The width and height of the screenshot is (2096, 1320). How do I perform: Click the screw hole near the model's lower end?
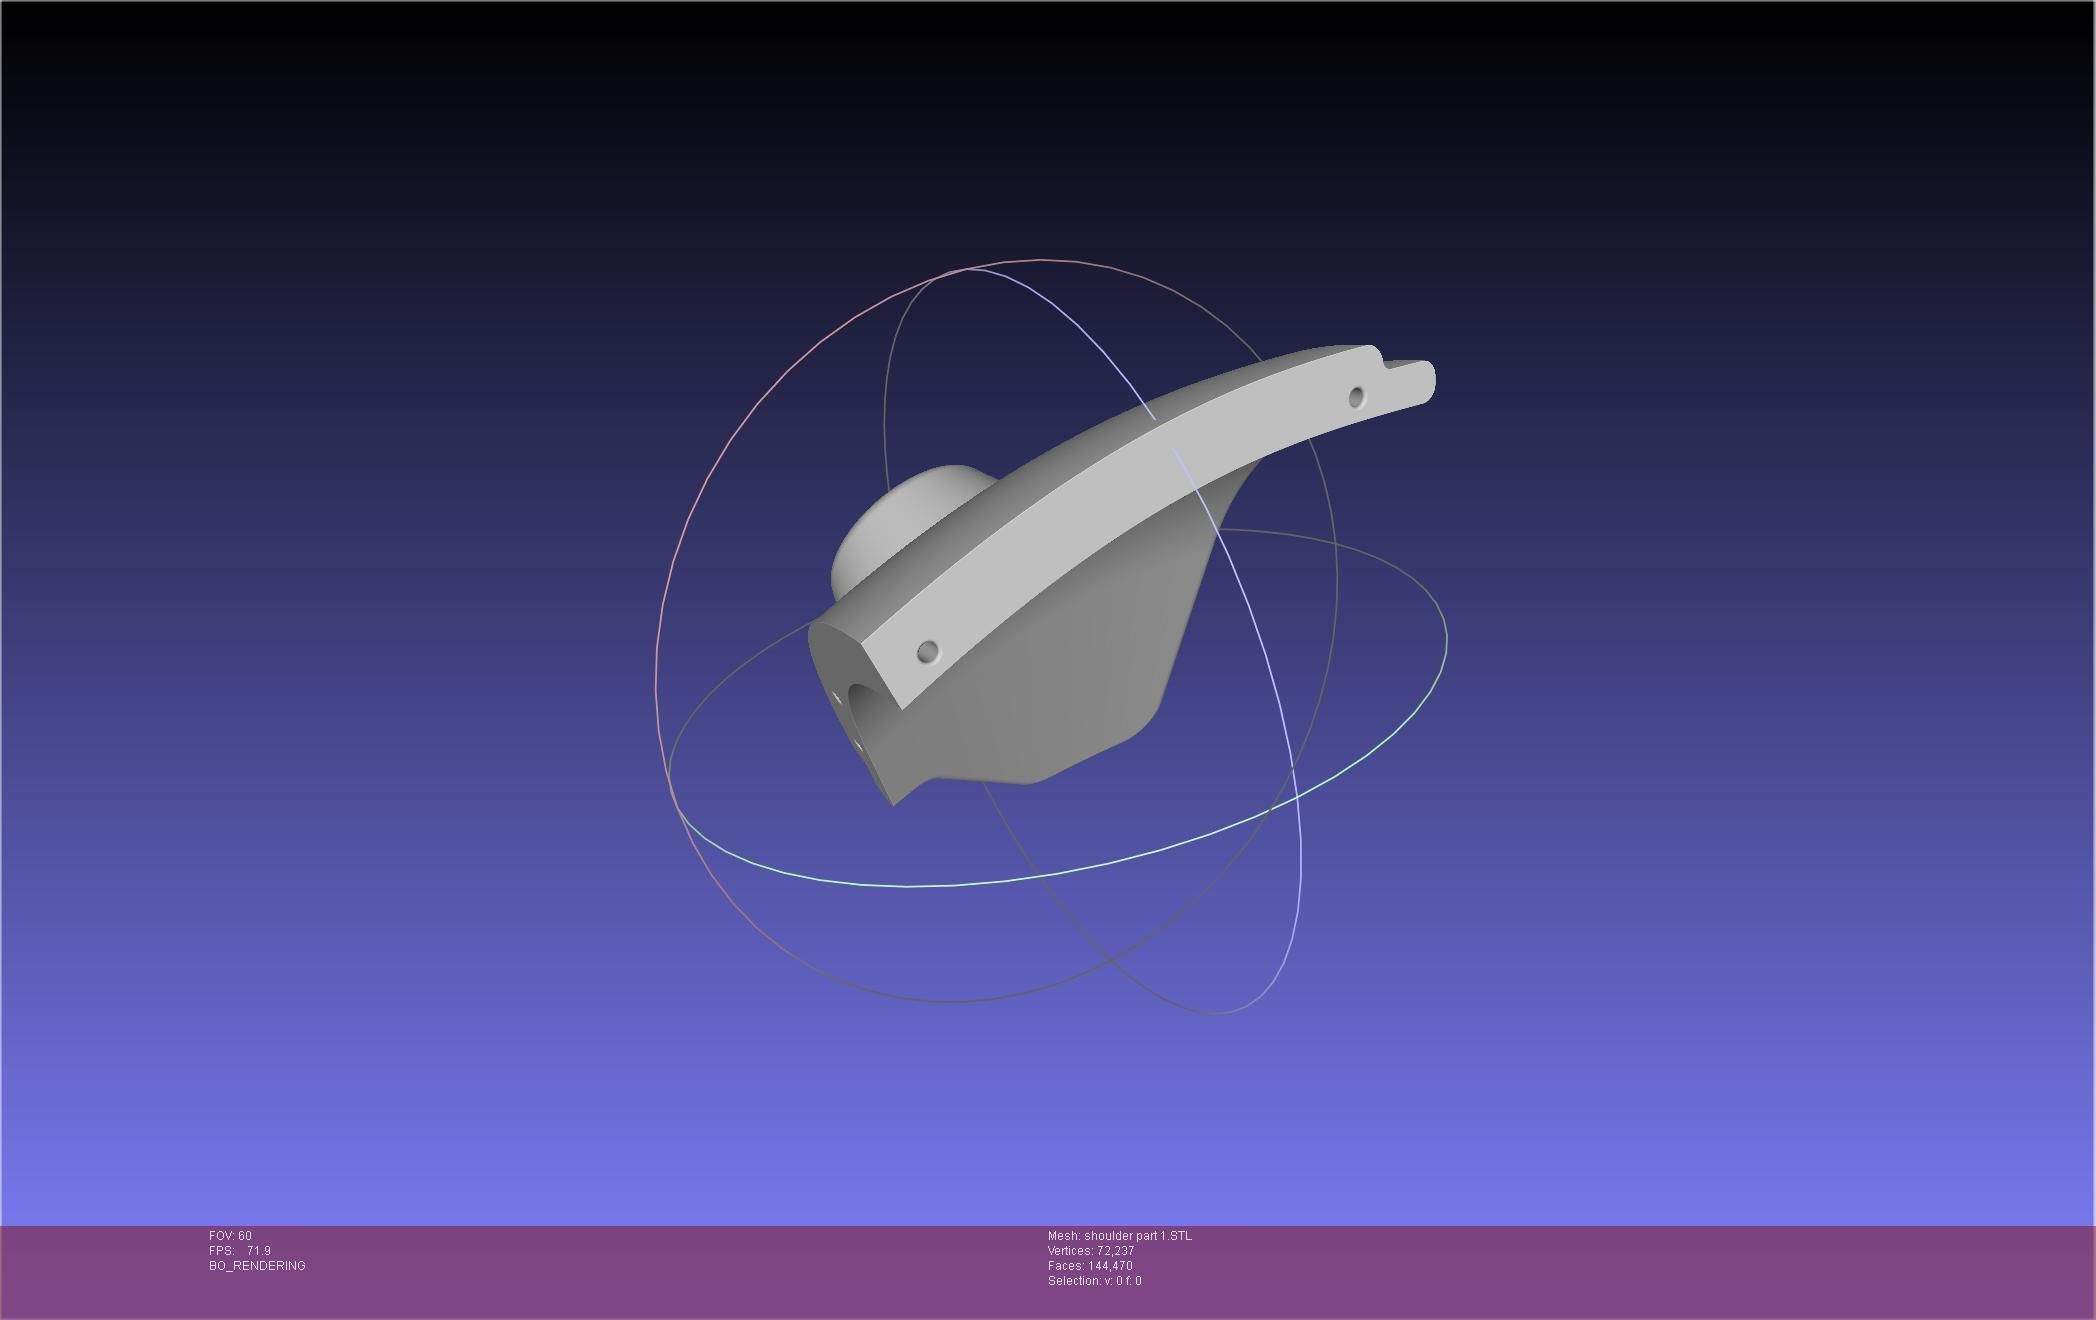[928, 652]
